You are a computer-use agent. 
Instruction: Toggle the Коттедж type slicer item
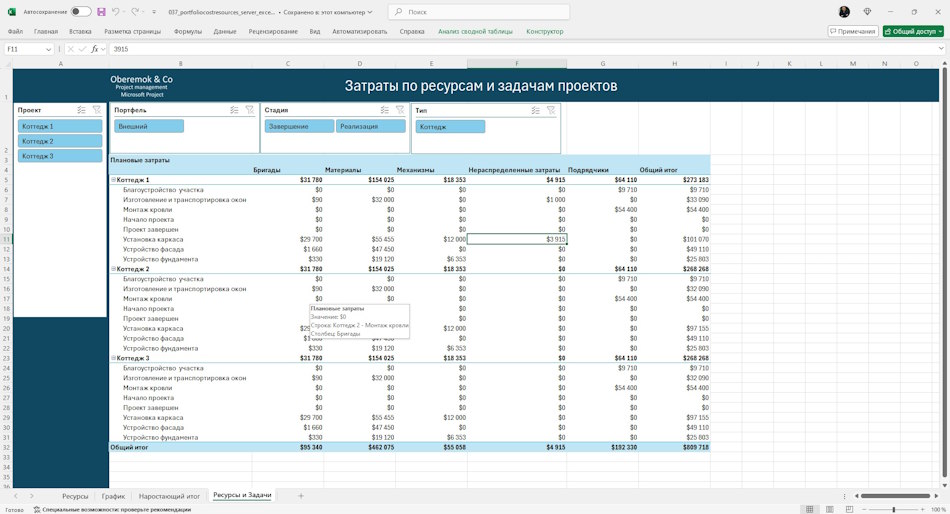[x=450, y=127]
